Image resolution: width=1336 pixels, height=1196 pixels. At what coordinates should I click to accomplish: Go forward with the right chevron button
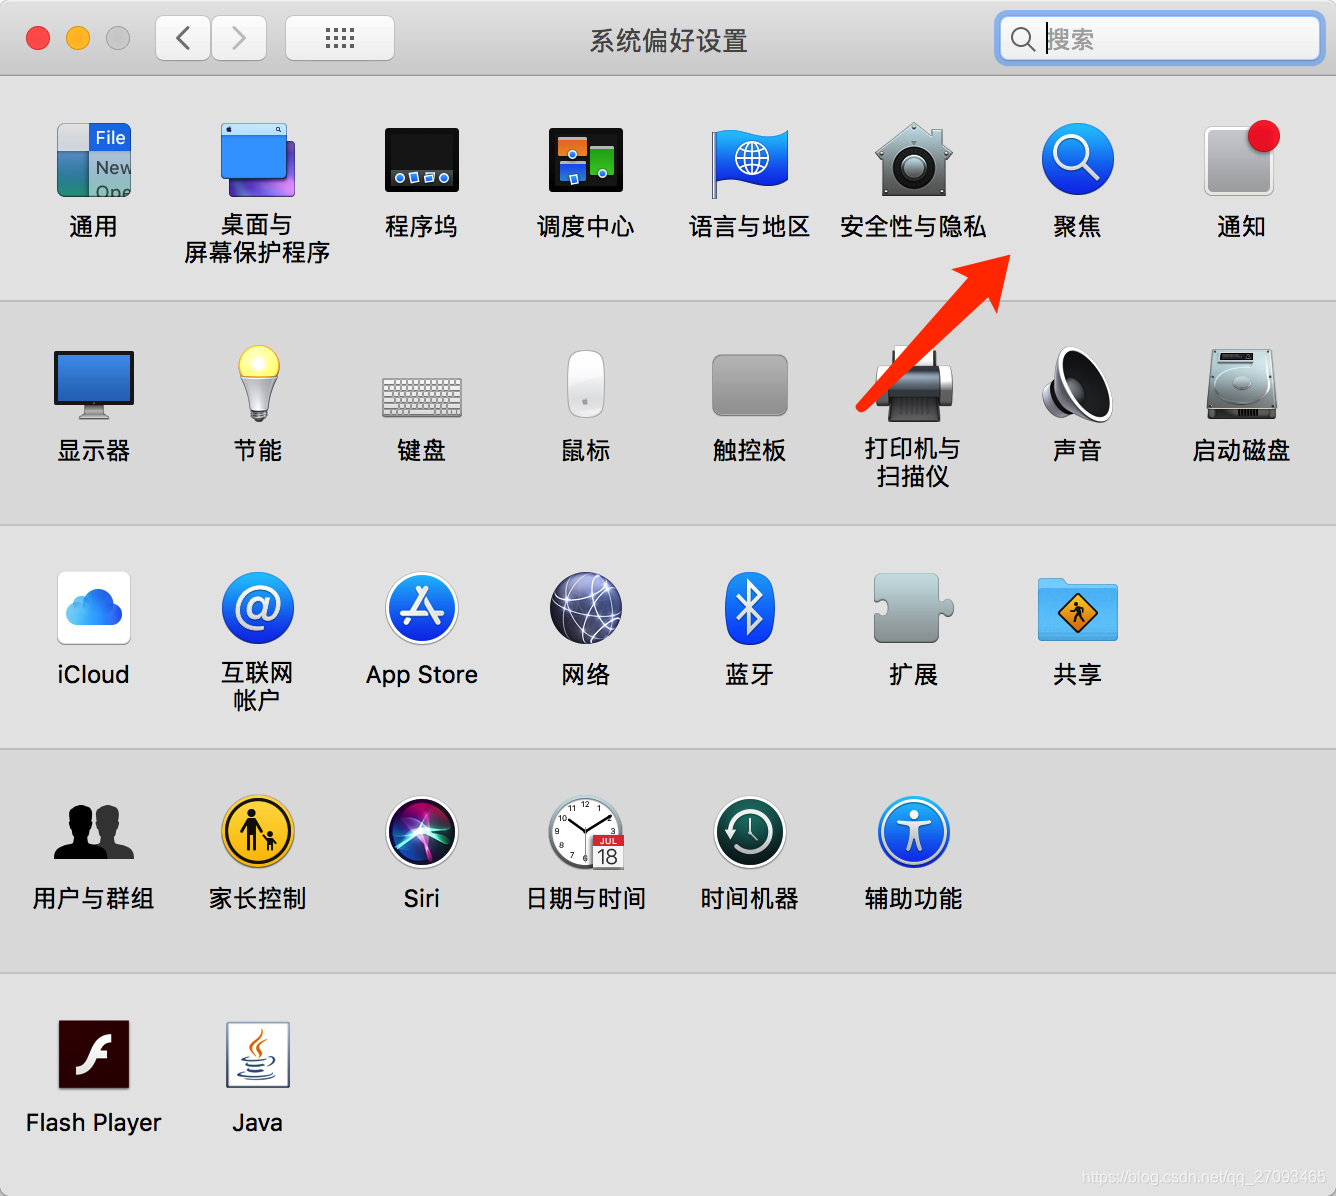coord(239,39)
